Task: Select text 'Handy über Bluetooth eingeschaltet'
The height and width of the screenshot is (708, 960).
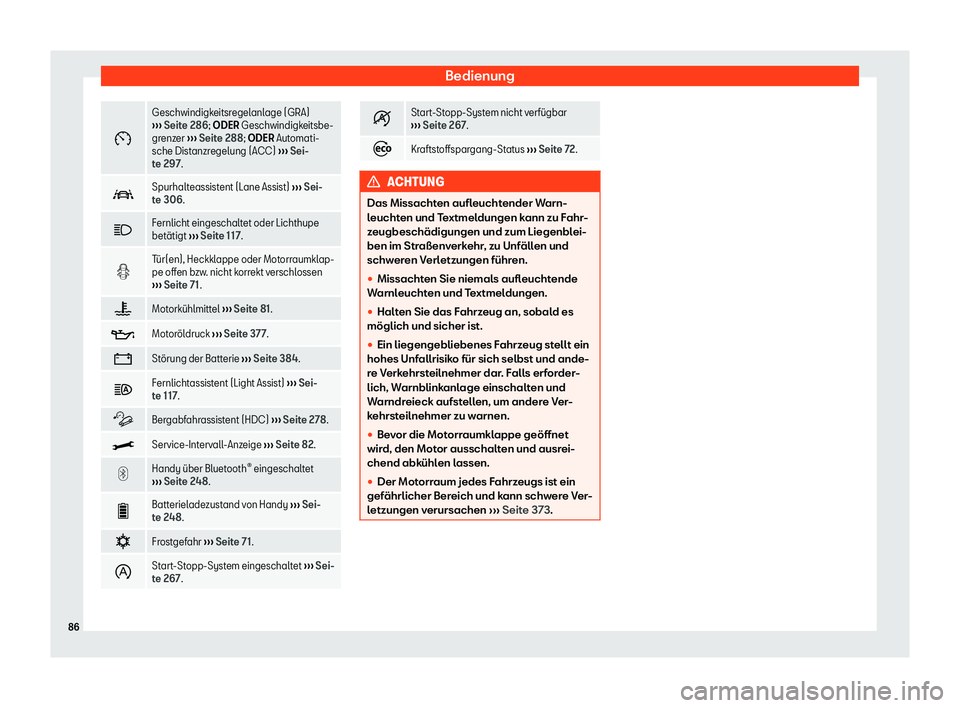Action: pyautogui.click(x=233, y=469)
